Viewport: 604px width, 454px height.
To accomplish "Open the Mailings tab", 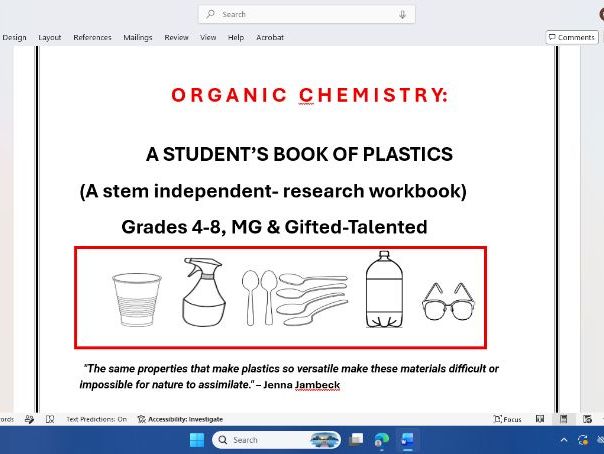I will [138, 37].
